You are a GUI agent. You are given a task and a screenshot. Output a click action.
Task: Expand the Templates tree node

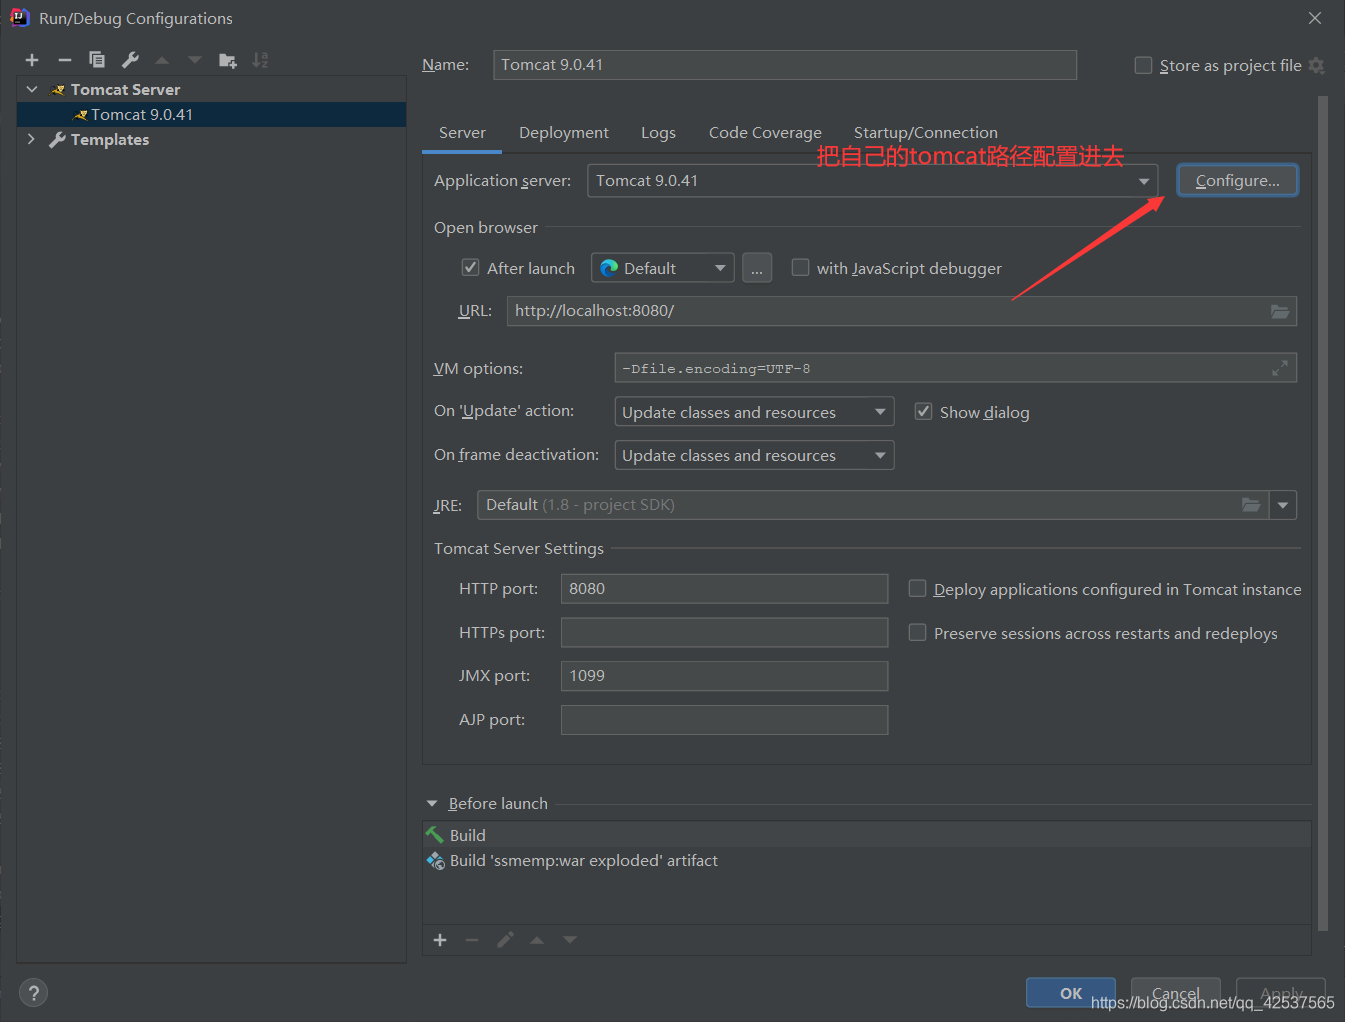pos(32,139)
